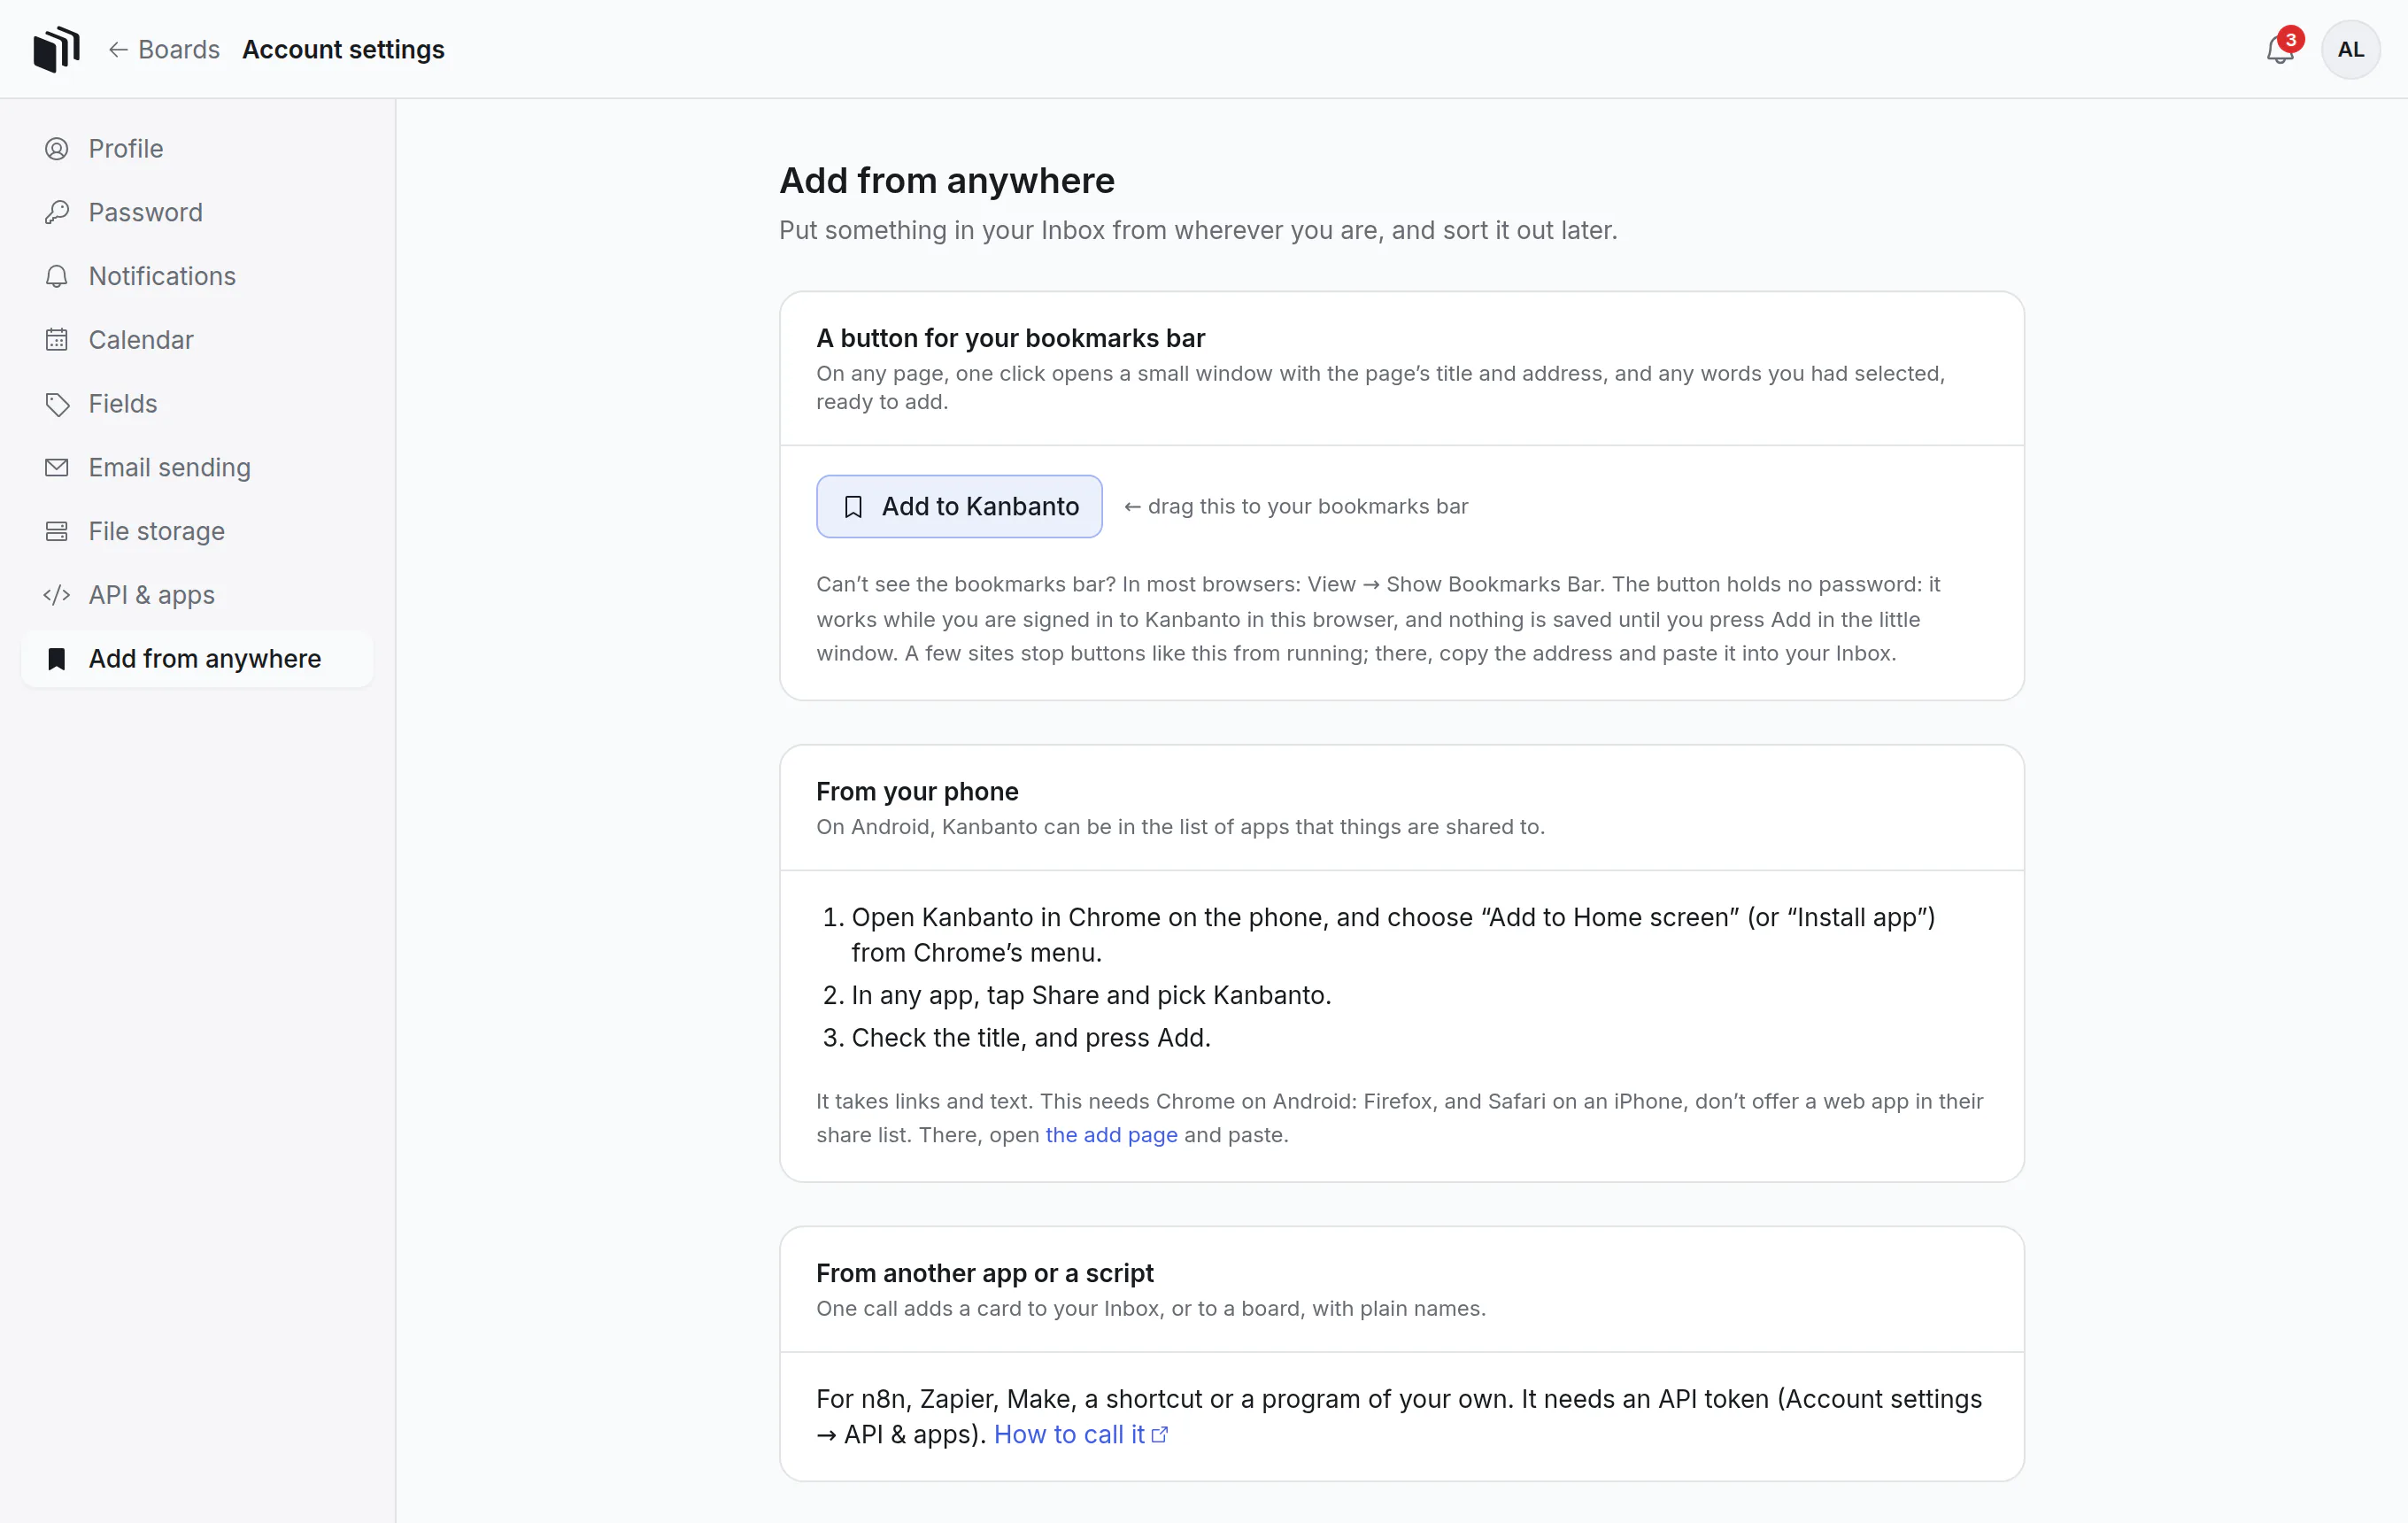Open API & apps settings
Viewport: 2408px width, 1523px height.
[x=197, y=595]
